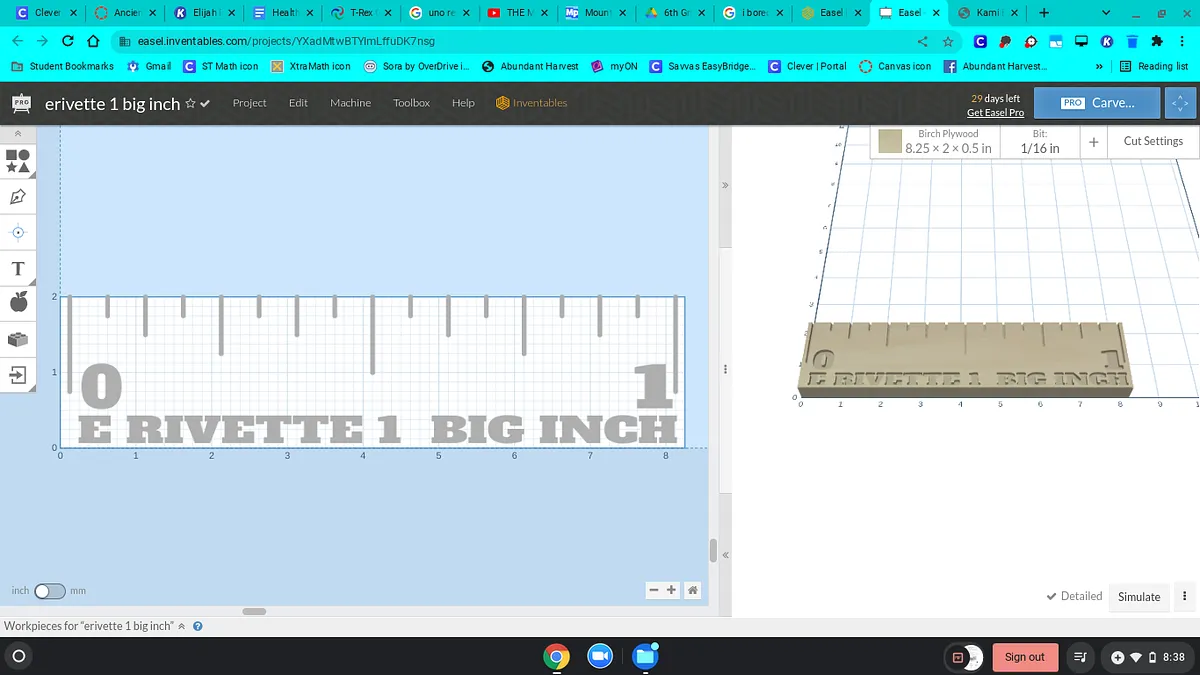
Task: Open the shapes tool in left sidebar
Action: tap(17, 160)
